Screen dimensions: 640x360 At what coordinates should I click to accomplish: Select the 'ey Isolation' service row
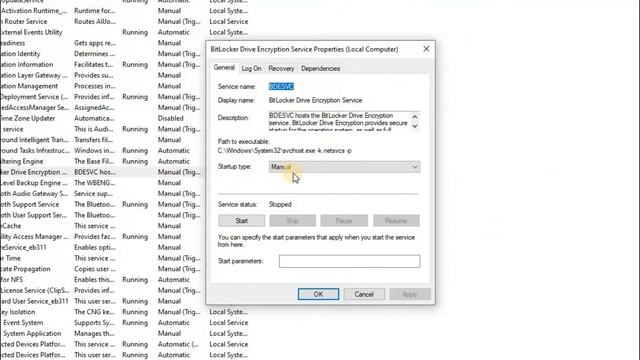point(124,312)
